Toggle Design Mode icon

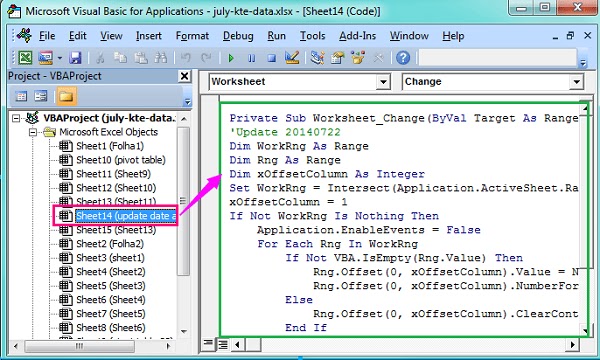(292, 58)
